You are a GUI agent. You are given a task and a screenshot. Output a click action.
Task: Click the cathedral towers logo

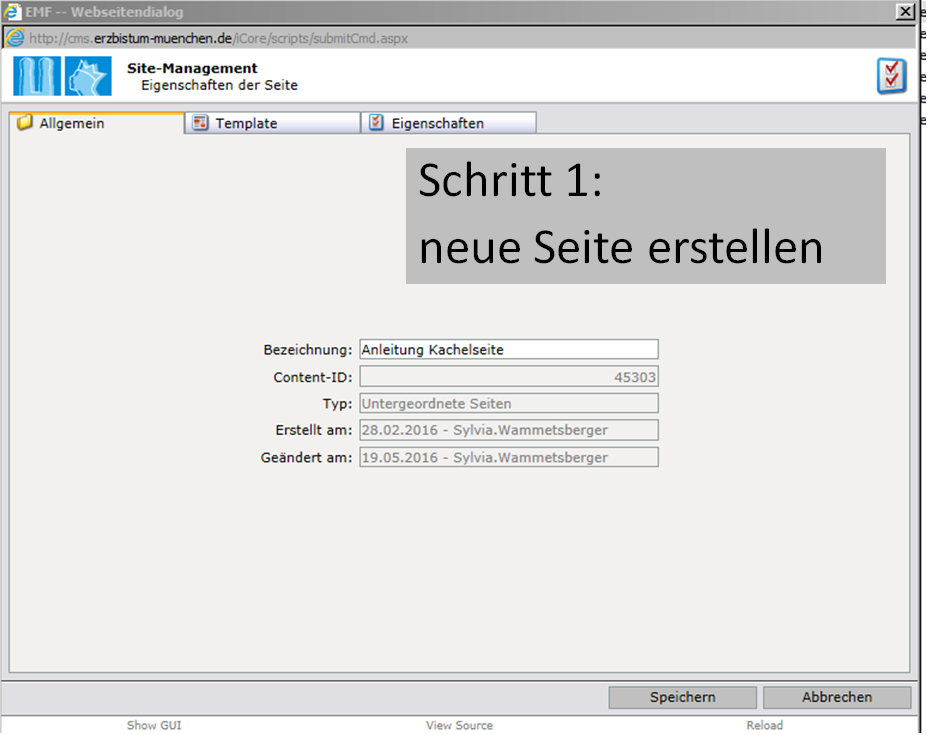[x=37, y=76]
